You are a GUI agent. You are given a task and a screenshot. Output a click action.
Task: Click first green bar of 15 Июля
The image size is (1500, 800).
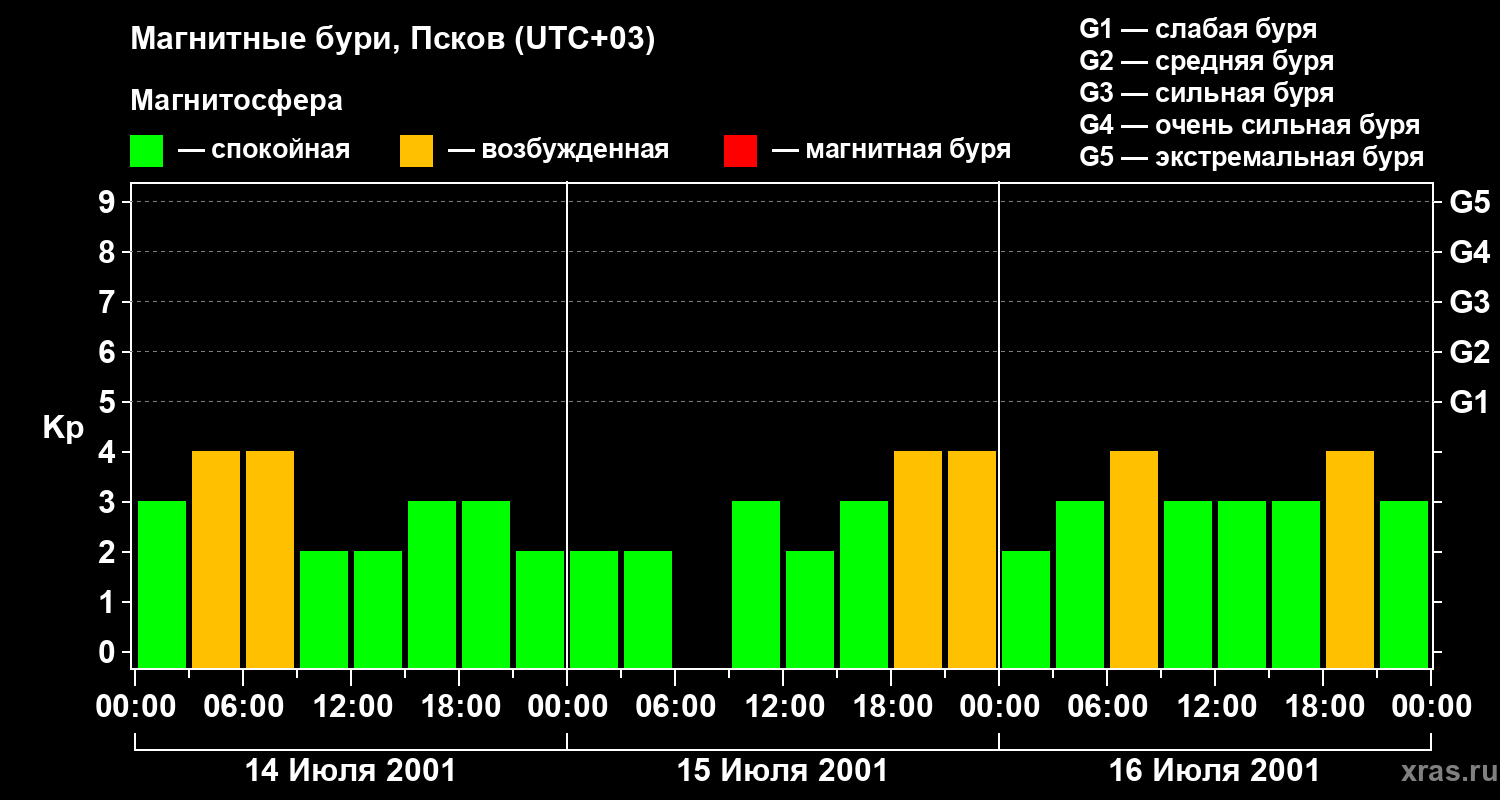[594, 609]
